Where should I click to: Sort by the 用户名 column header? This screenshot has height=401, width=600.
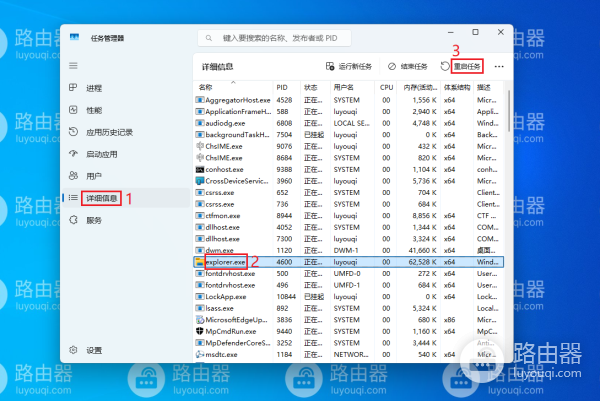pyautogui.click(x=352, y=88)
